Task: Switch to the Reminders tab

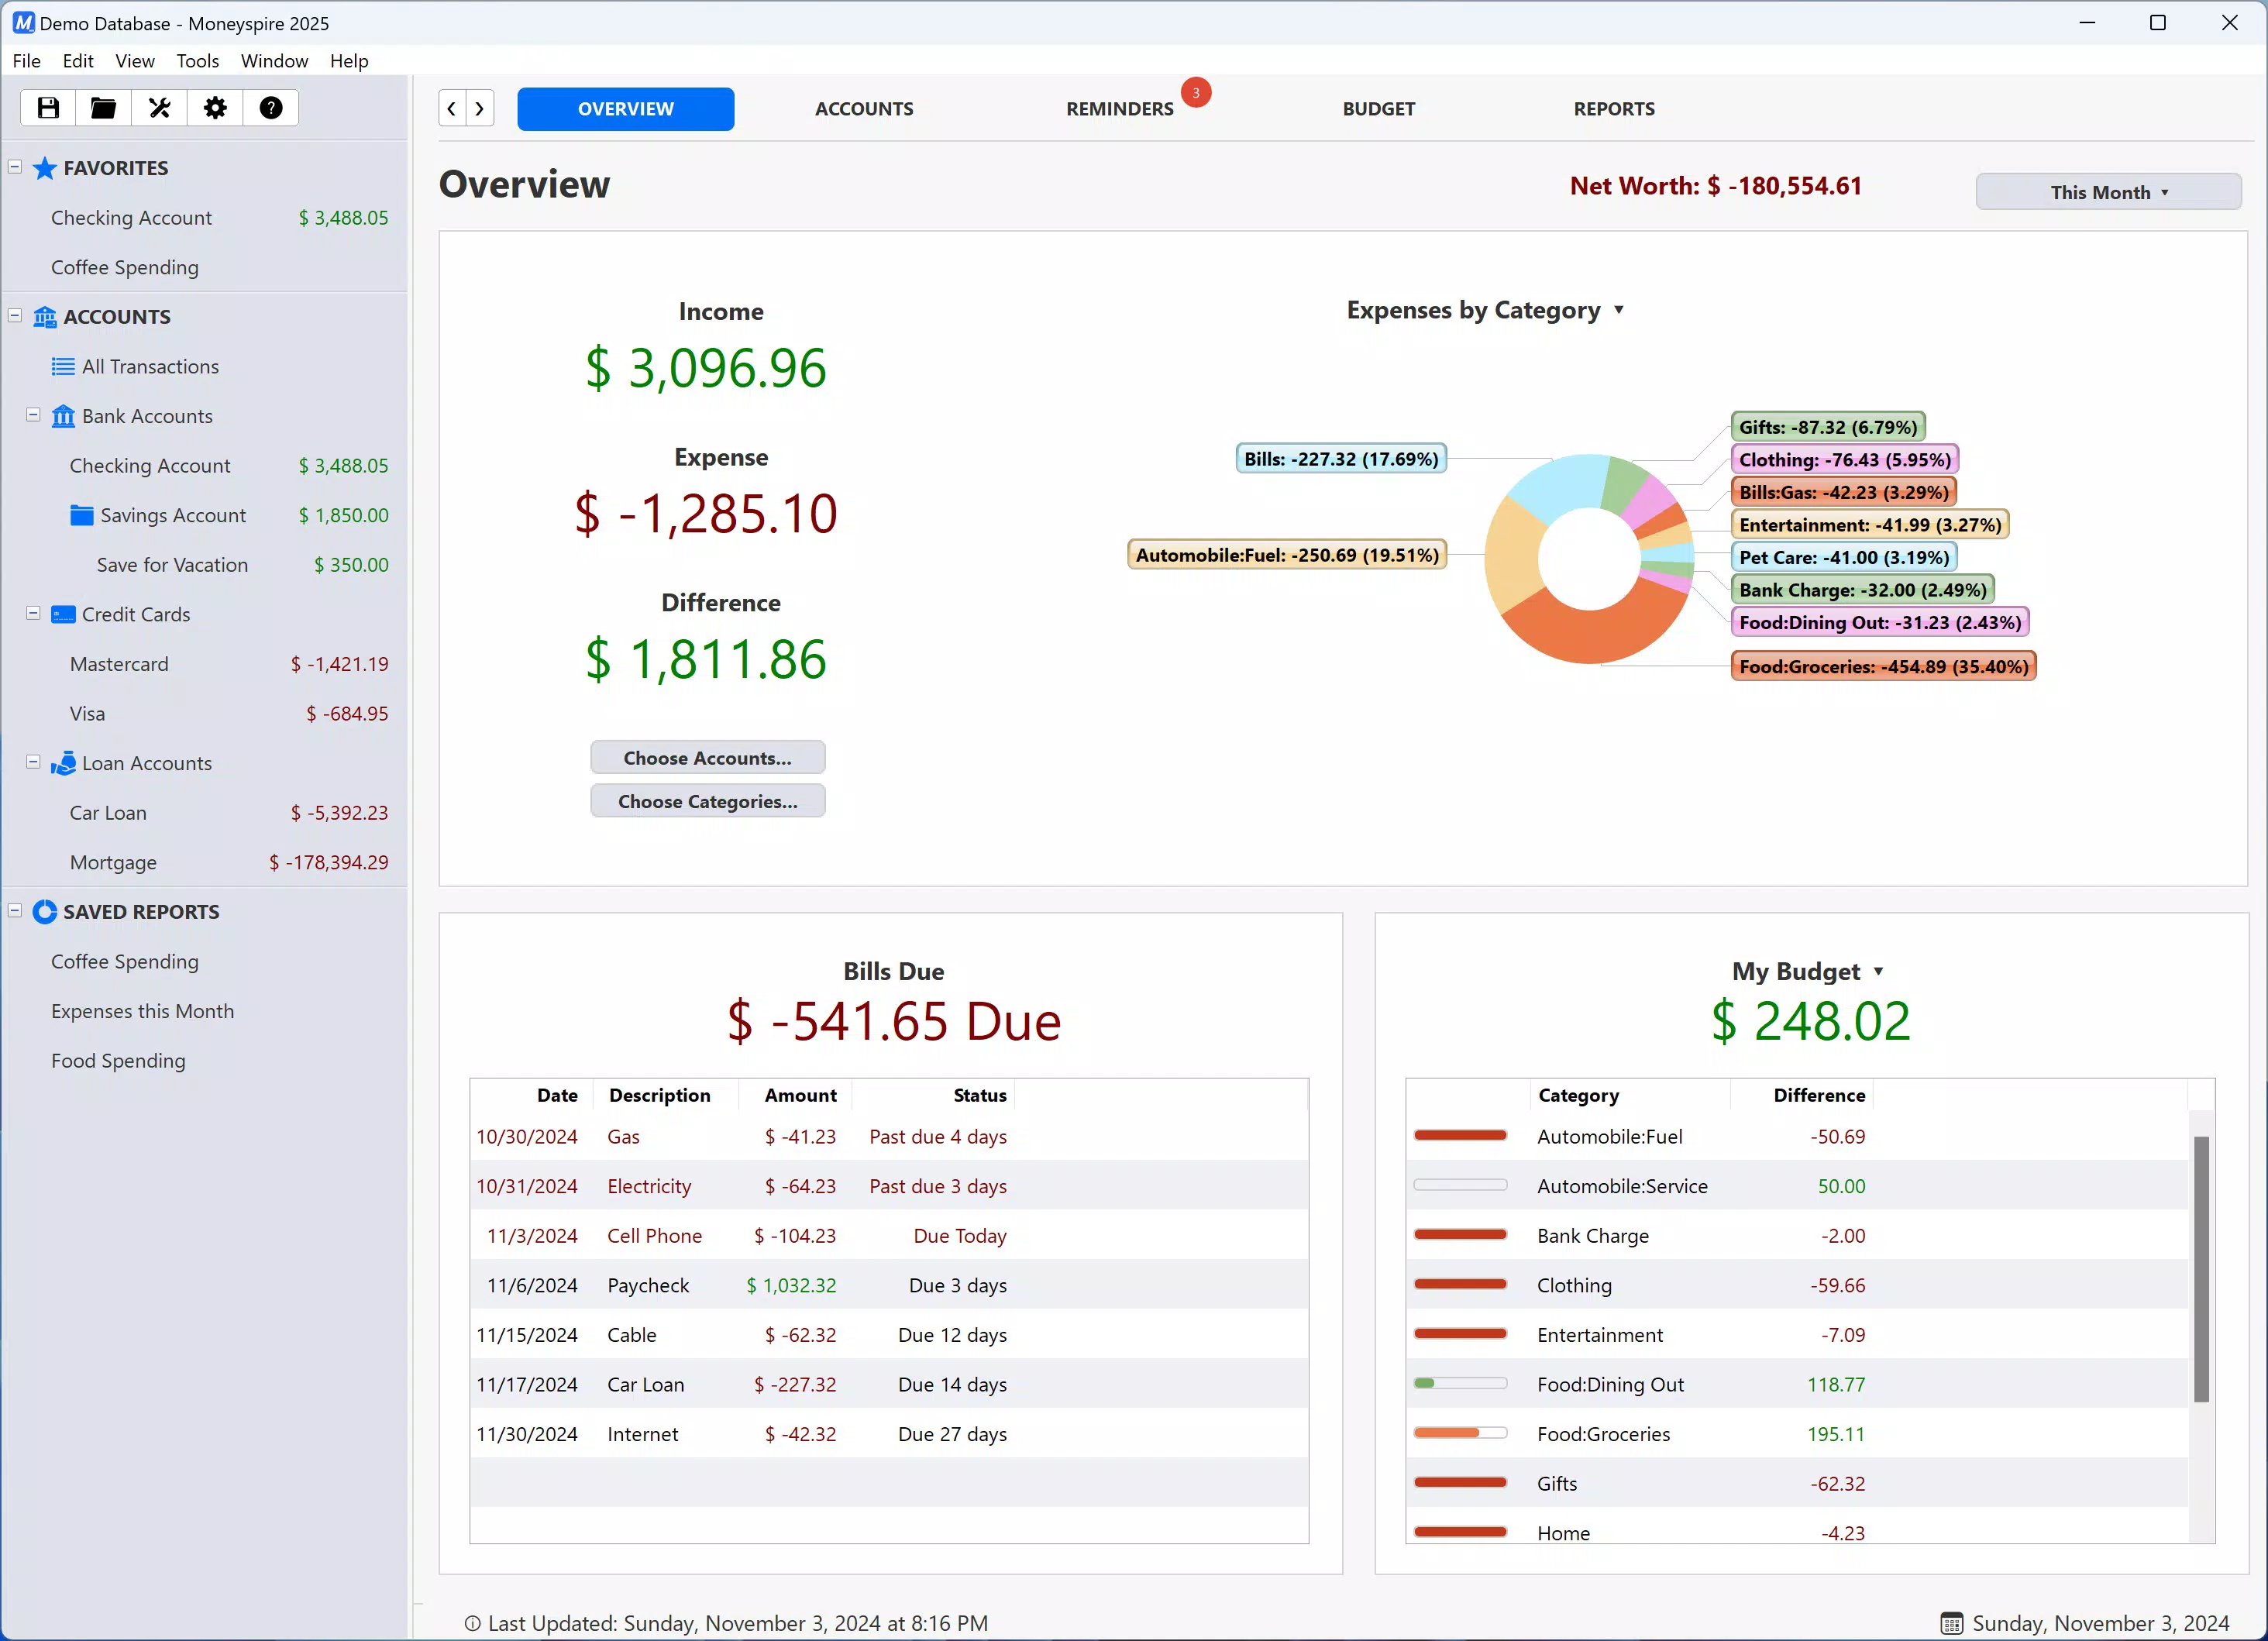Action: [x=1119, y=109]
